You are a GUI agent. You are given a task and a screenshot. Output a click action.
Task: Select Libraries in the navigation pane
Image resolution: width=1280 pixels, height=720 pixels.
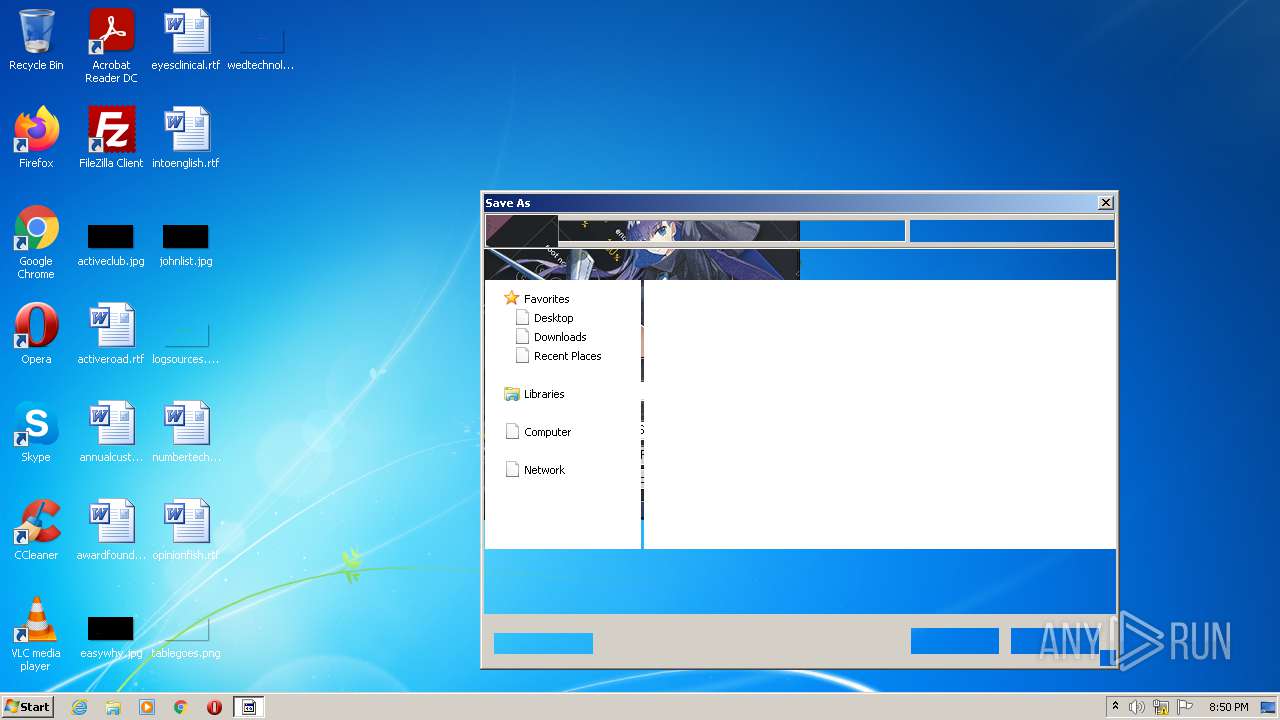coord(535,394)
